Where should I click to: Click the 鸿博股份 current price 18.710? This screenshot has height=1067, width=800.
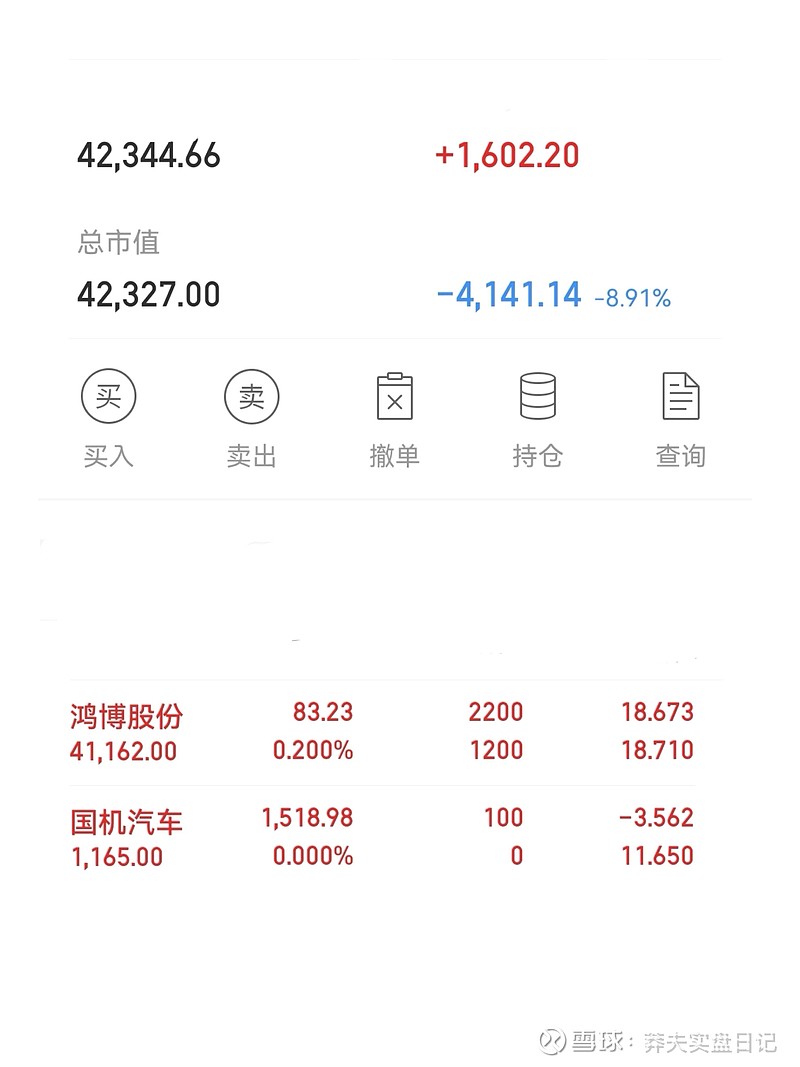[657, 750]
